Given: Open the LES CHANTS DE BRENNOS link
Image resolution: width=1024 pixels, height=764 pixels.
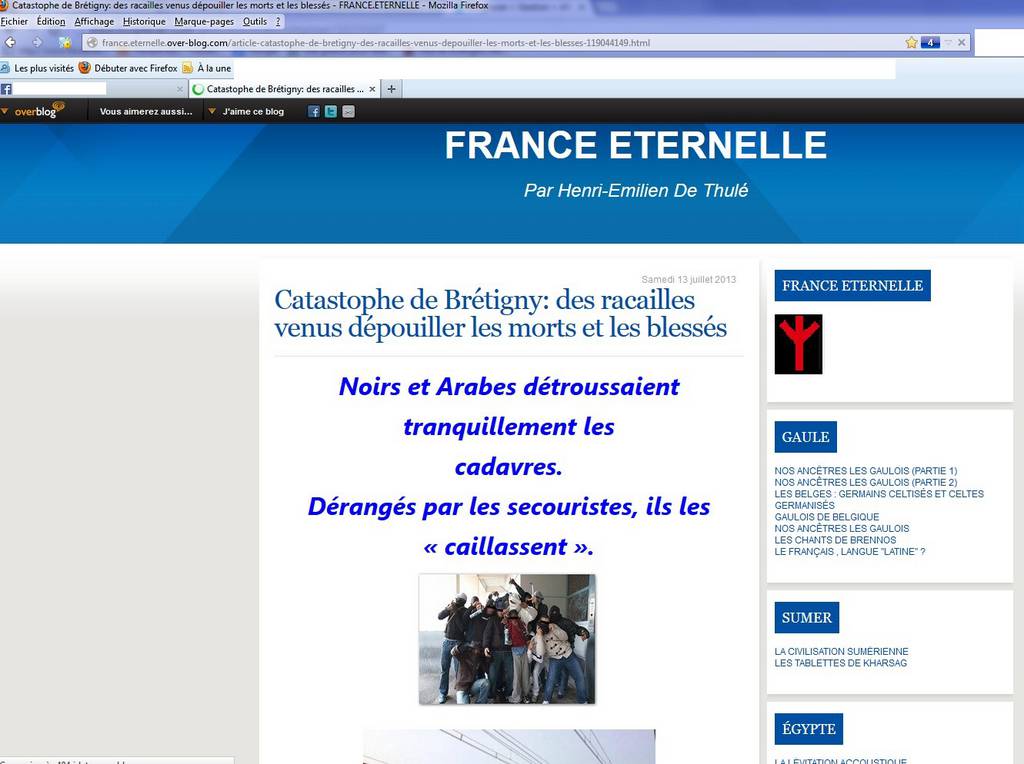Looking at the screenshot, I should click(x=835, y=541).
